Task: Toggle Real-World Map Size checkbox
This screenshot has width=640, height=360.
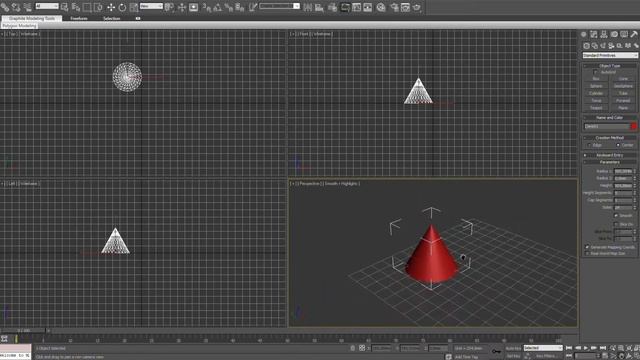Action: [x=587, y=253]
